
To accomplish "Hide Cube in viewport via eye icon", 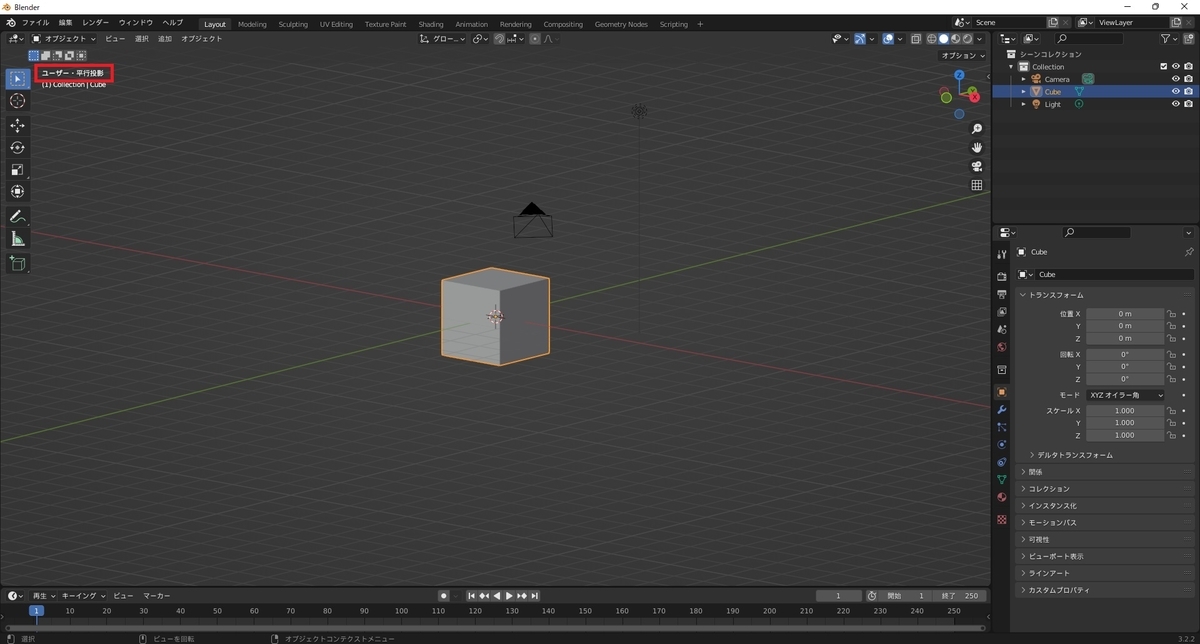I will (x=1175, y=91).
